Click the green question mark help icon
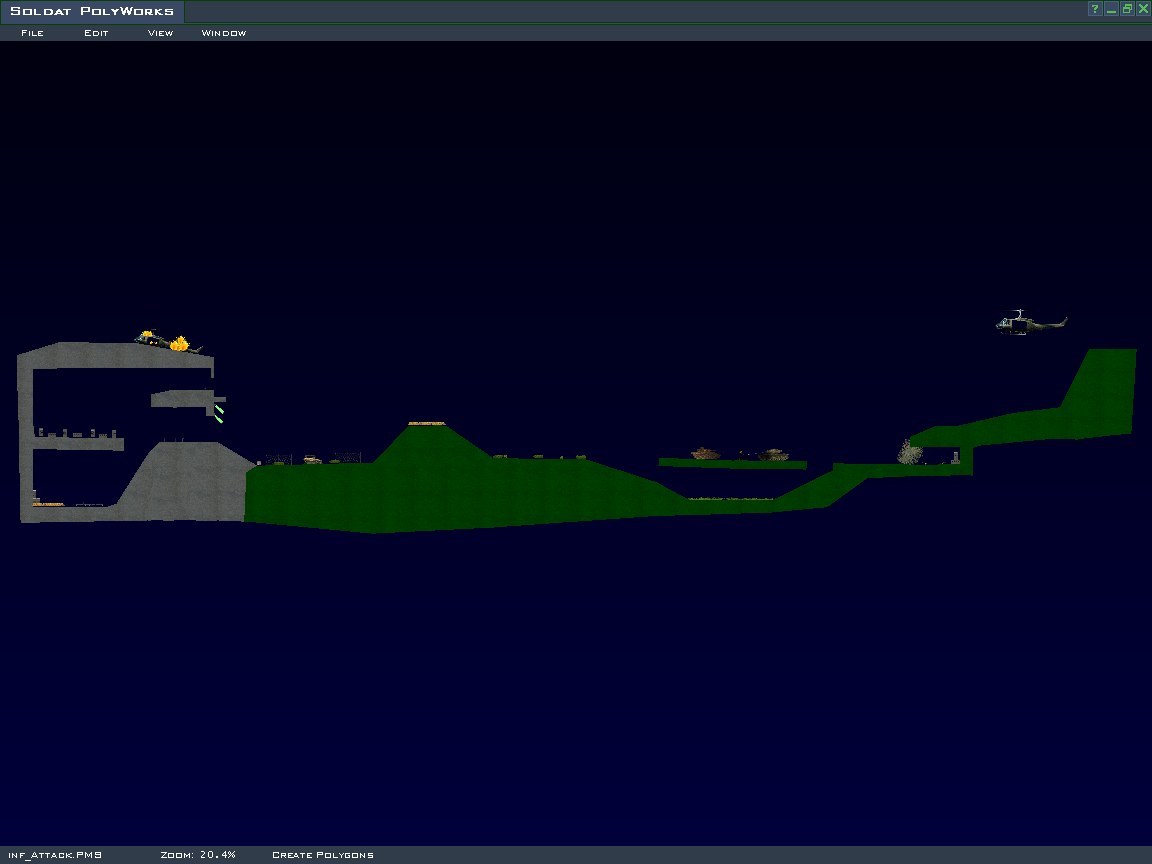 (1095, 9)
